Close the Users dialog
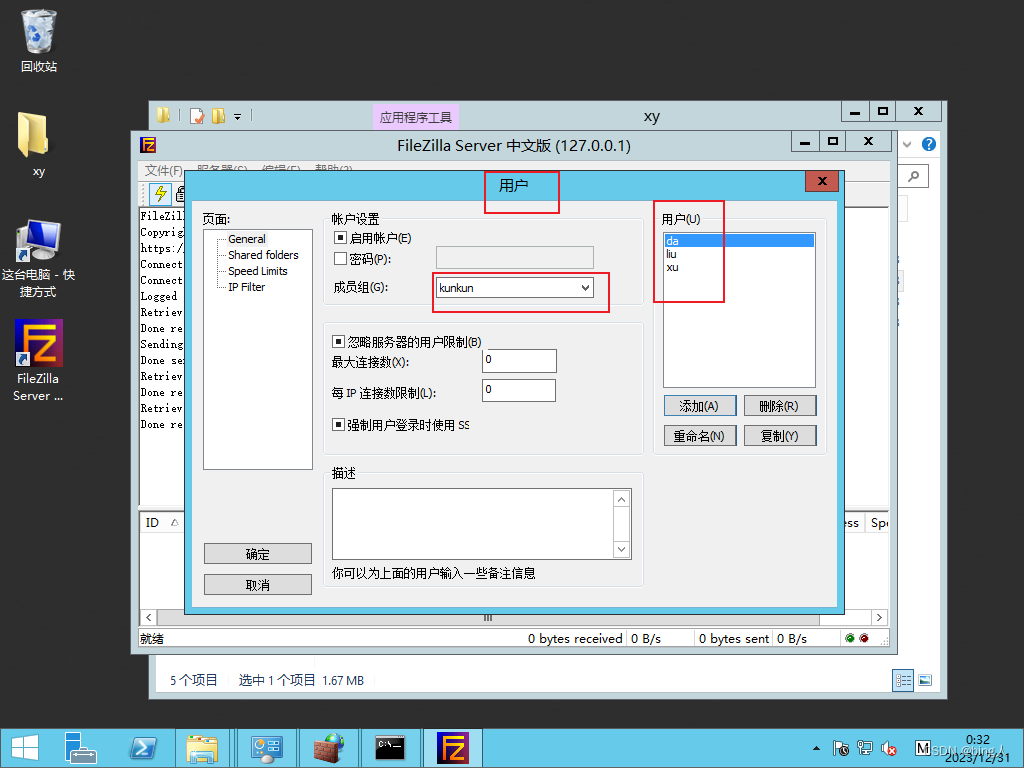The height and width of the screenshot is (768, 1024). 822,181
